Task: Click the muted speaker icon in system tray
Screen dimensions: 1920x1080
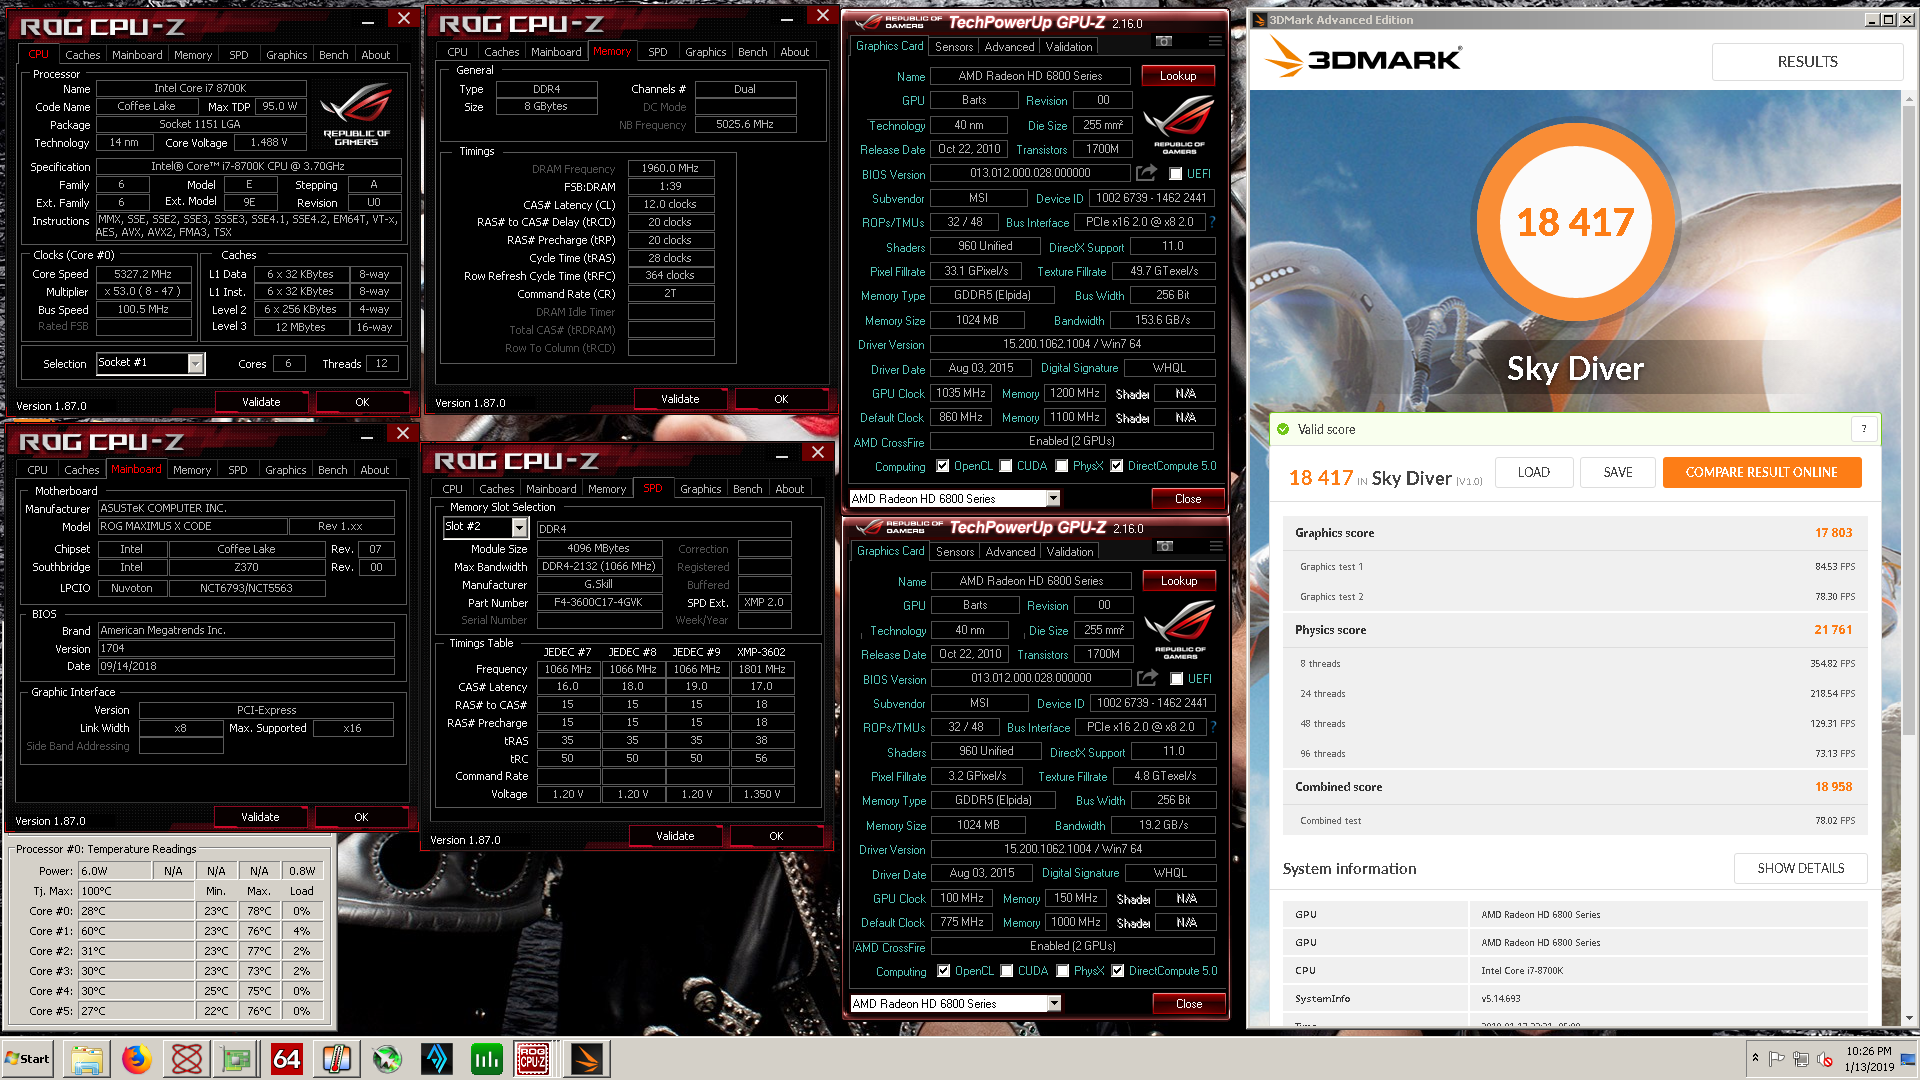Action: 1825,1059
